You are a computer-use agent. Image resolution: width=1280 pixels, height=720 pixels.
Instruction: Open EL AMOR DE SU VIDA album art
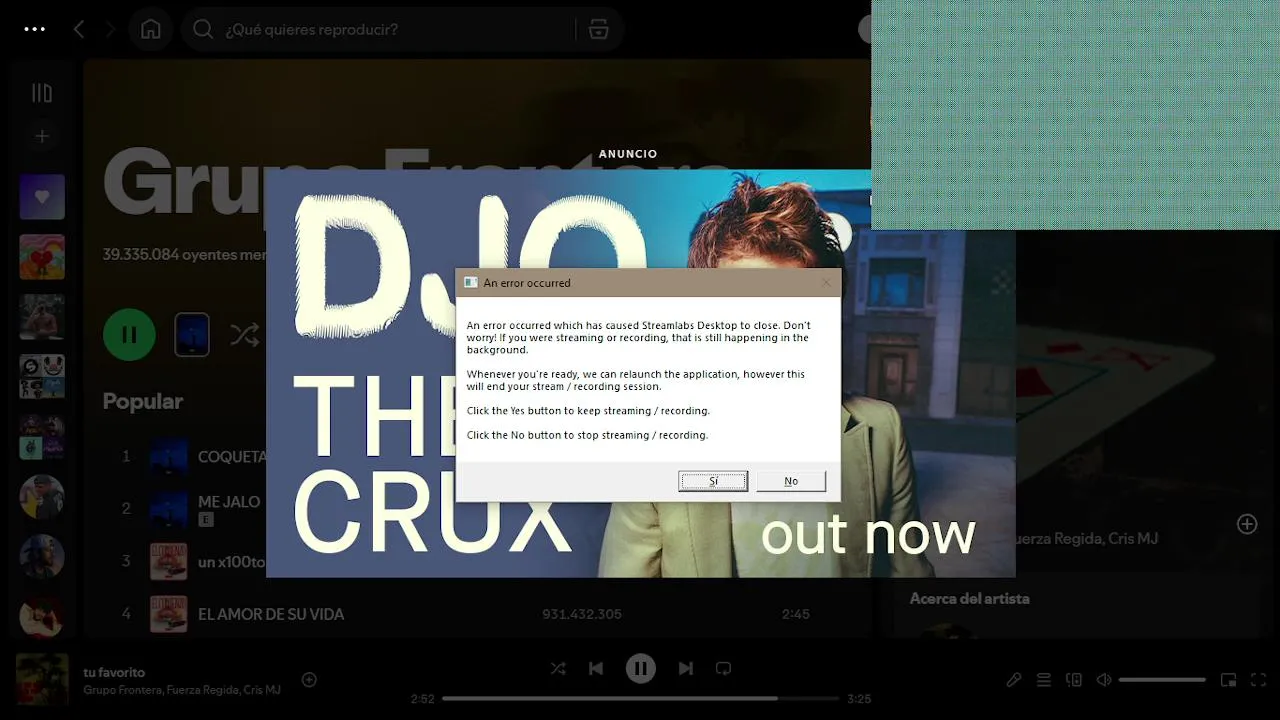click(169, 614)
